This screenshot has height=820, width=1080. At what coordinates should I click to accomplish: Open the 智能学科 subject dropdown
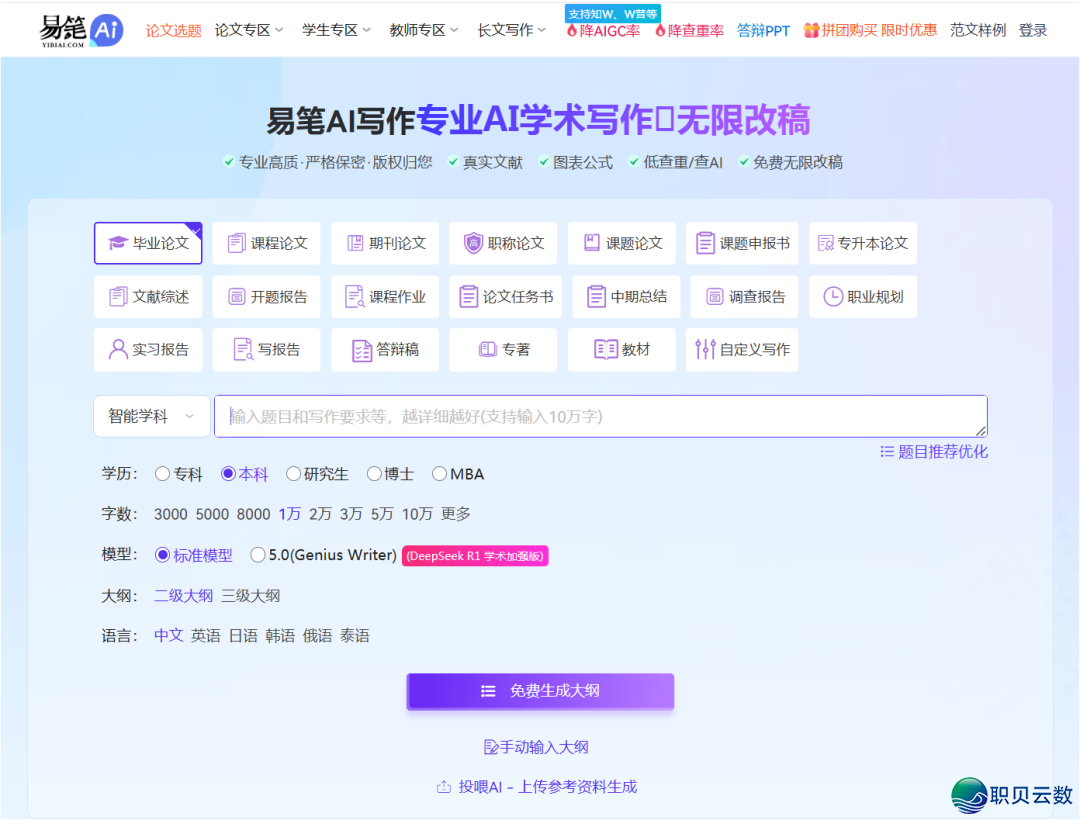(152, 416)
